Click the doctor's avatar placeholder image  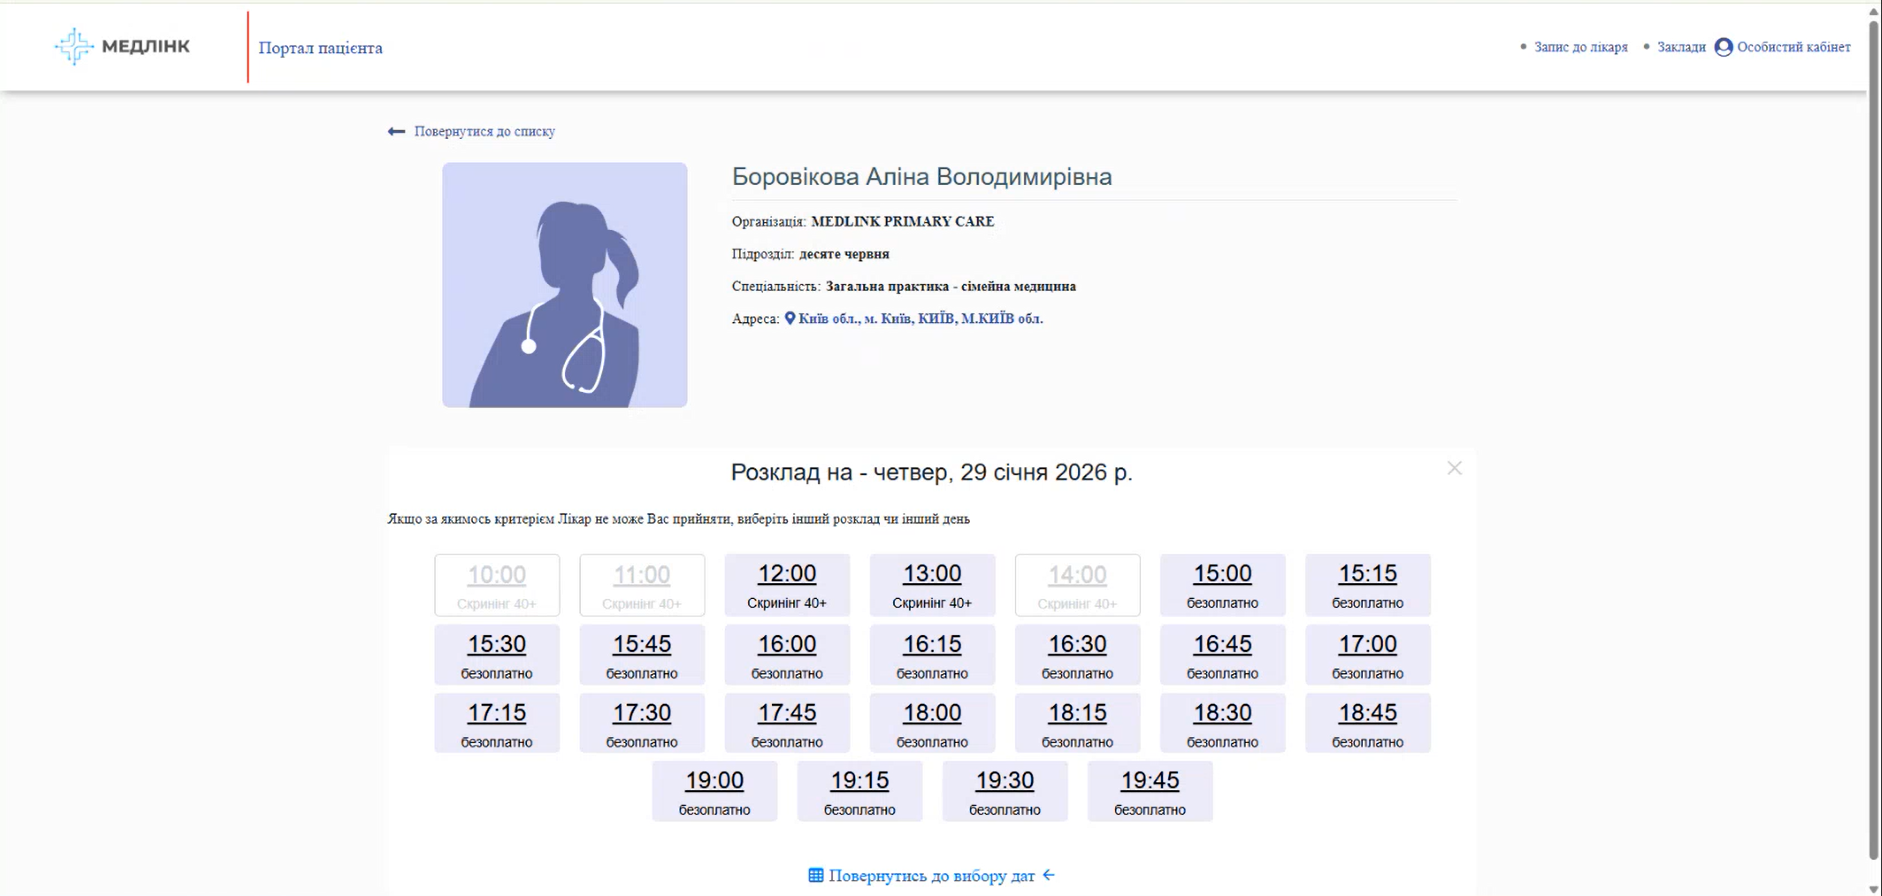(x=564, y=285)
